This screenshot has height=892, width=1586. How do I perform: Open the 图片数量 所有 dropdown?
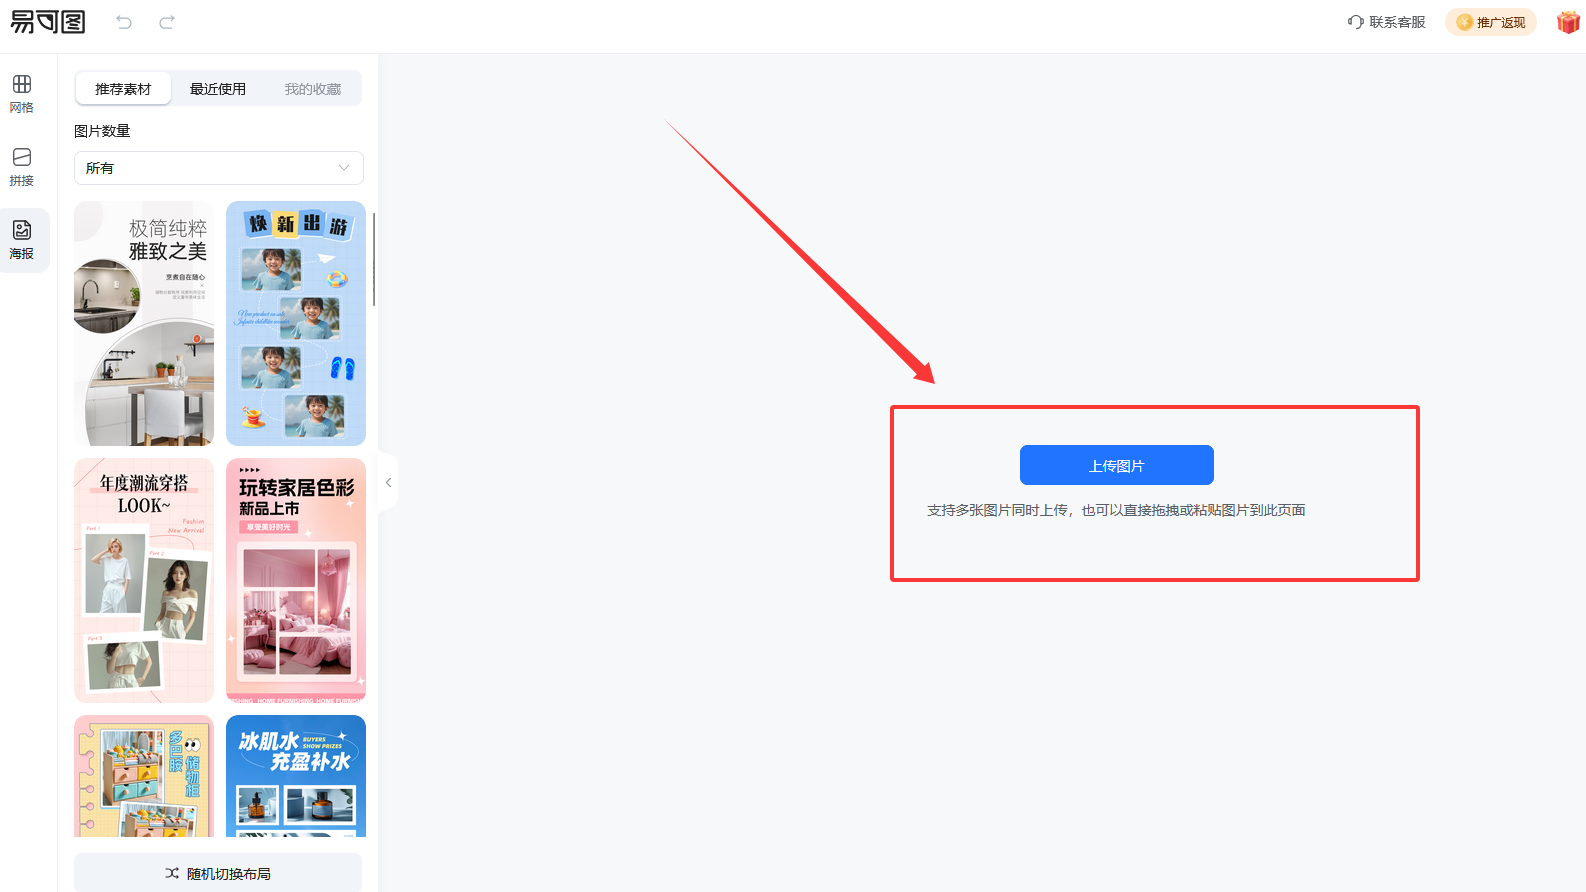219,168
